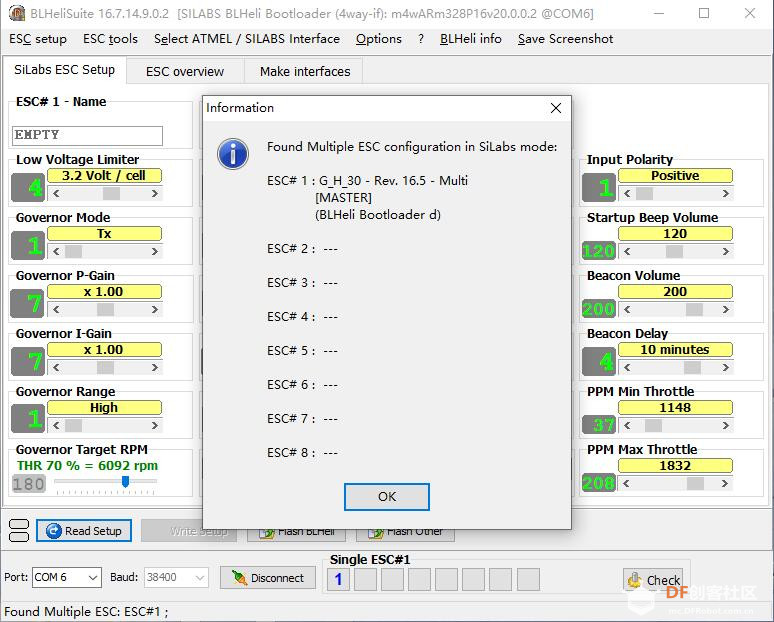Screen dimensions: 774x622
Task: Maximize the BLHeliSuite window
Action: pos(704,13)
